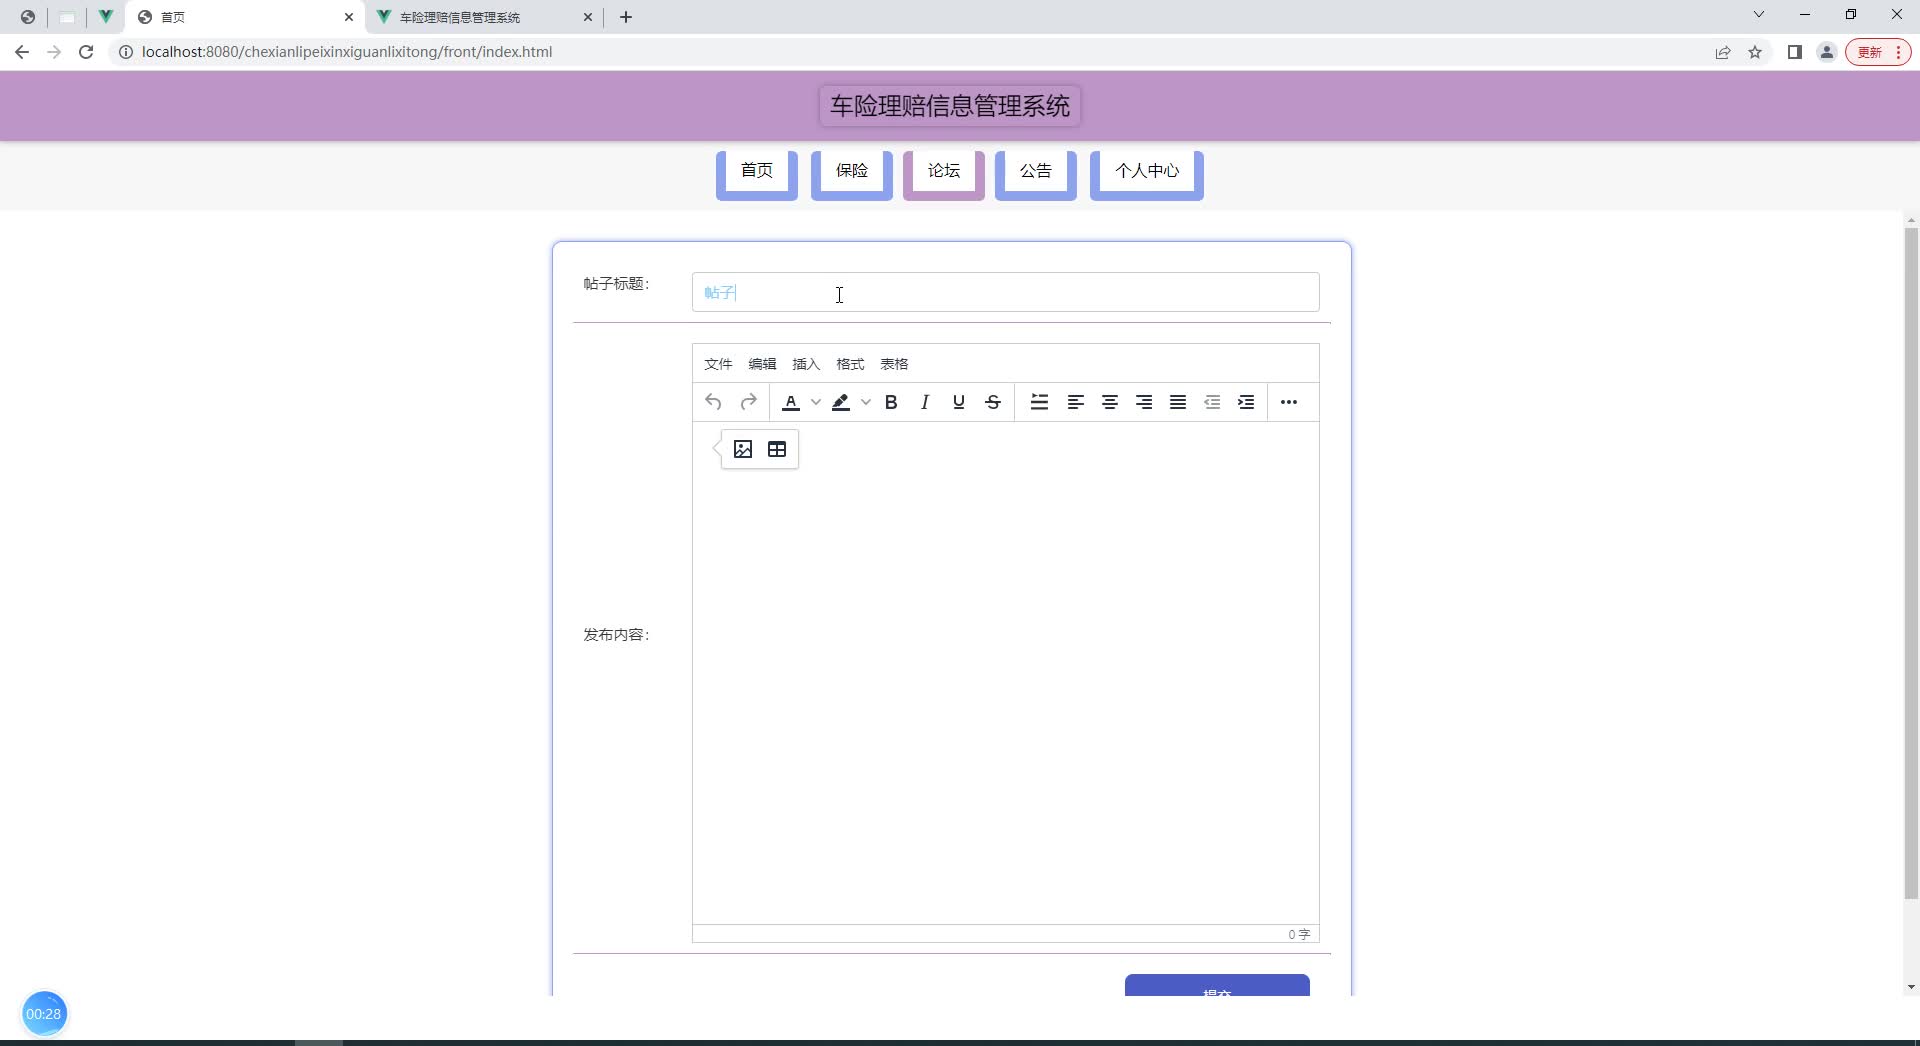Image resolution: width=1920 pixels, height=1046 pixels.
Task: Close the 车险理赔信息管理系统 browser tab
Action: point(588,17)
